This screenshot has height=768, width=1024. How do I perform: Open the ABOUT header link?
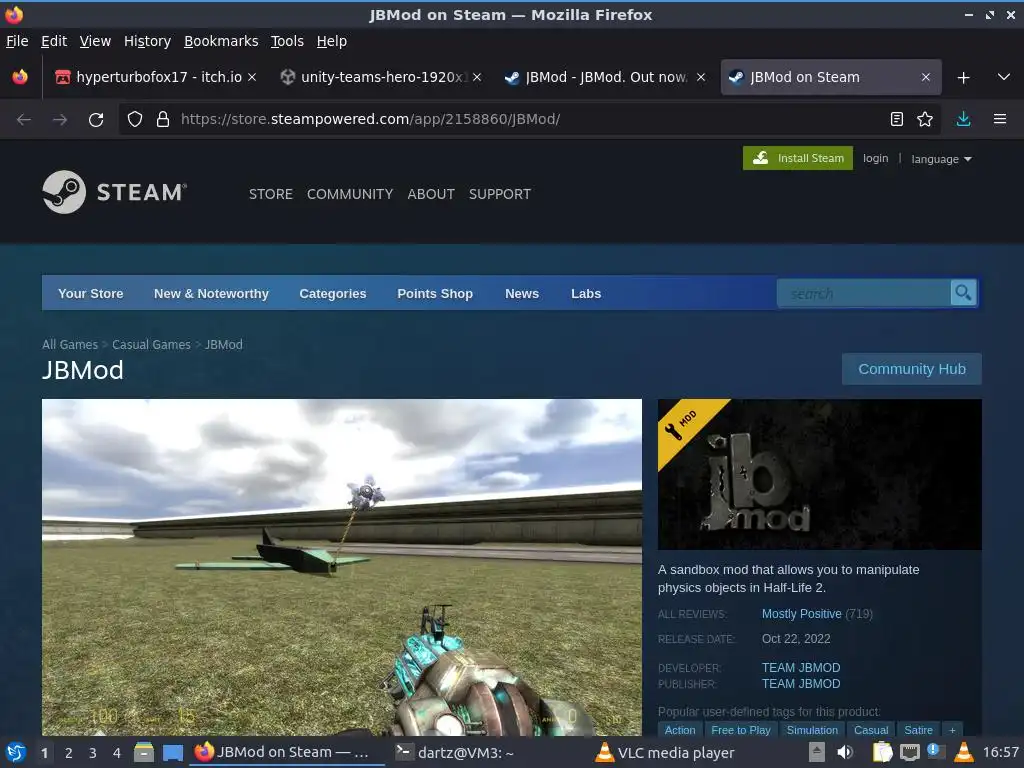click(431, 194)
